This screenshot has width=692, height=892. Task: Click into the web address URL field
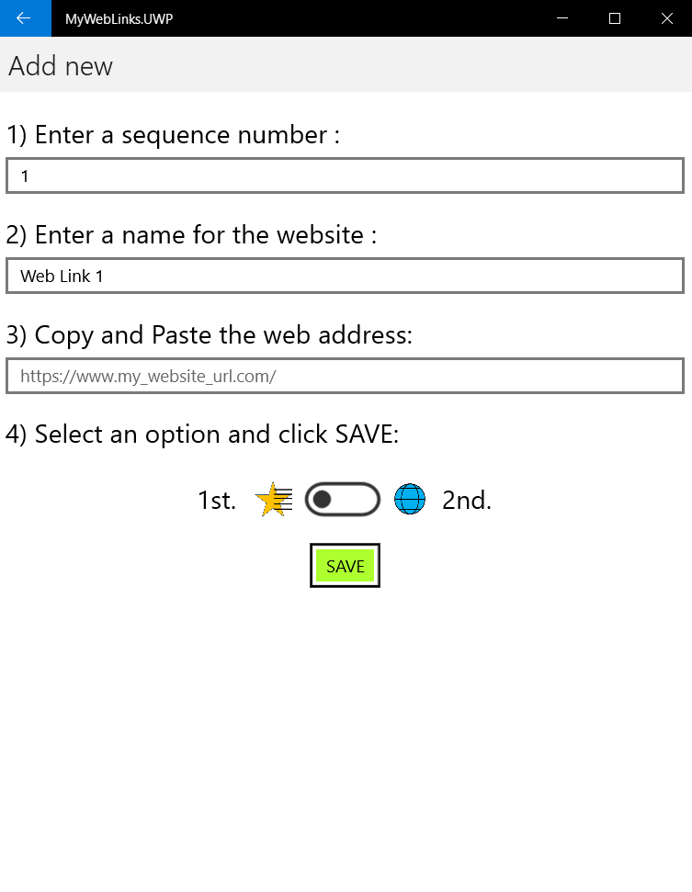click(x=345, y=376)
